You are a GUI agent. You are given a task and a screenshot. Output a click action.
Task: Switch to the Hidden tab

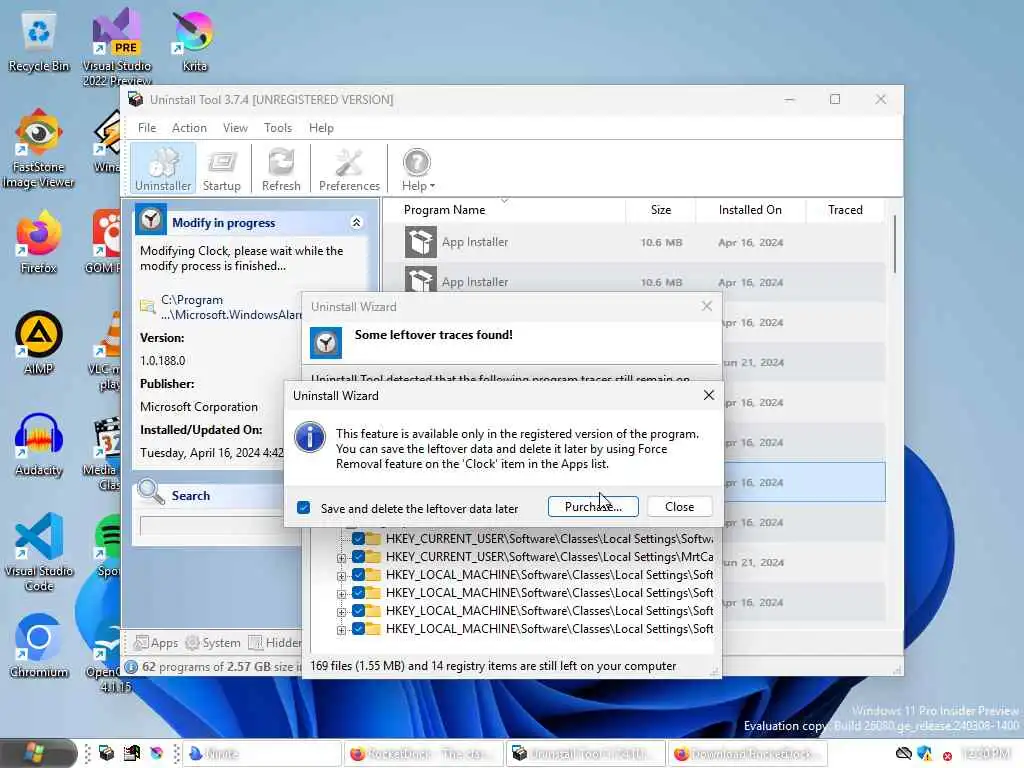[274, 643]
